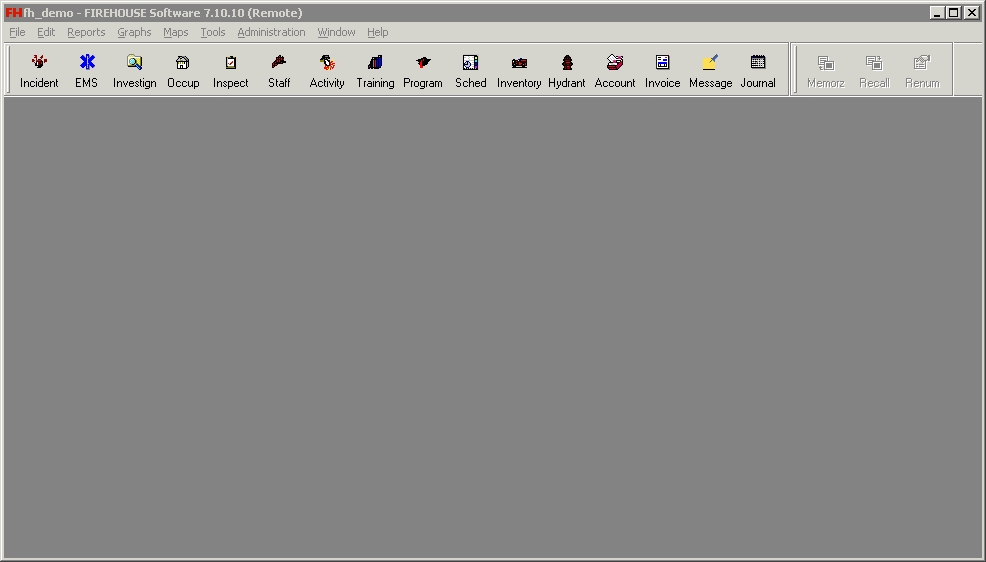
Task: Close the FIREHOUSE Software window
Action: [972, 13]
